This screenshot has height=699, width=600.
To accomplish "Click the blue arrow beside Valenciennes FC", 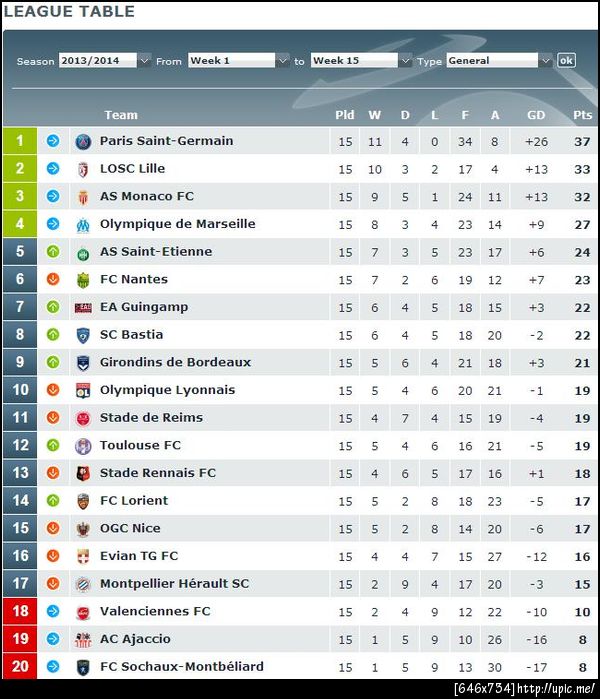I will pyautogui.click(x=53, y=612).
